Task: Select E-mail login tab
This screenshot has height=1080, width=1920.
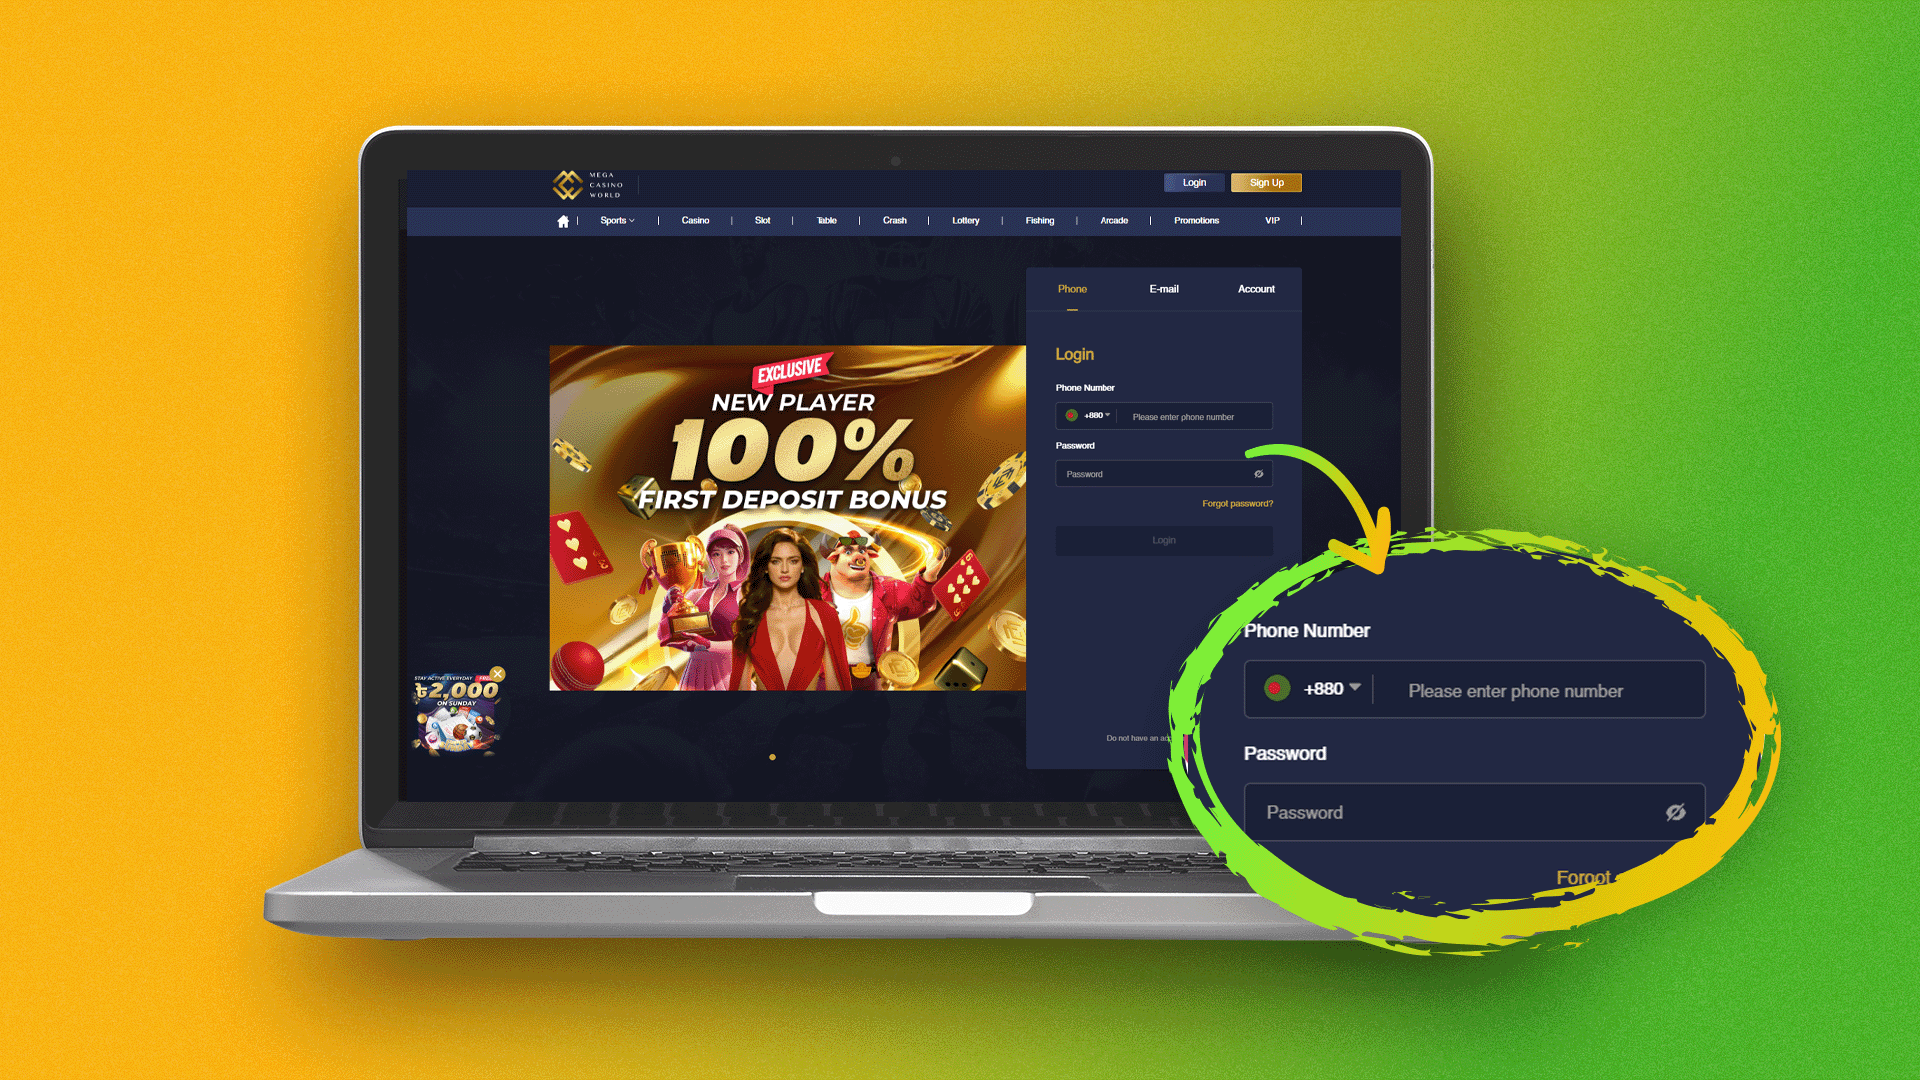Action: [1163, 289]
